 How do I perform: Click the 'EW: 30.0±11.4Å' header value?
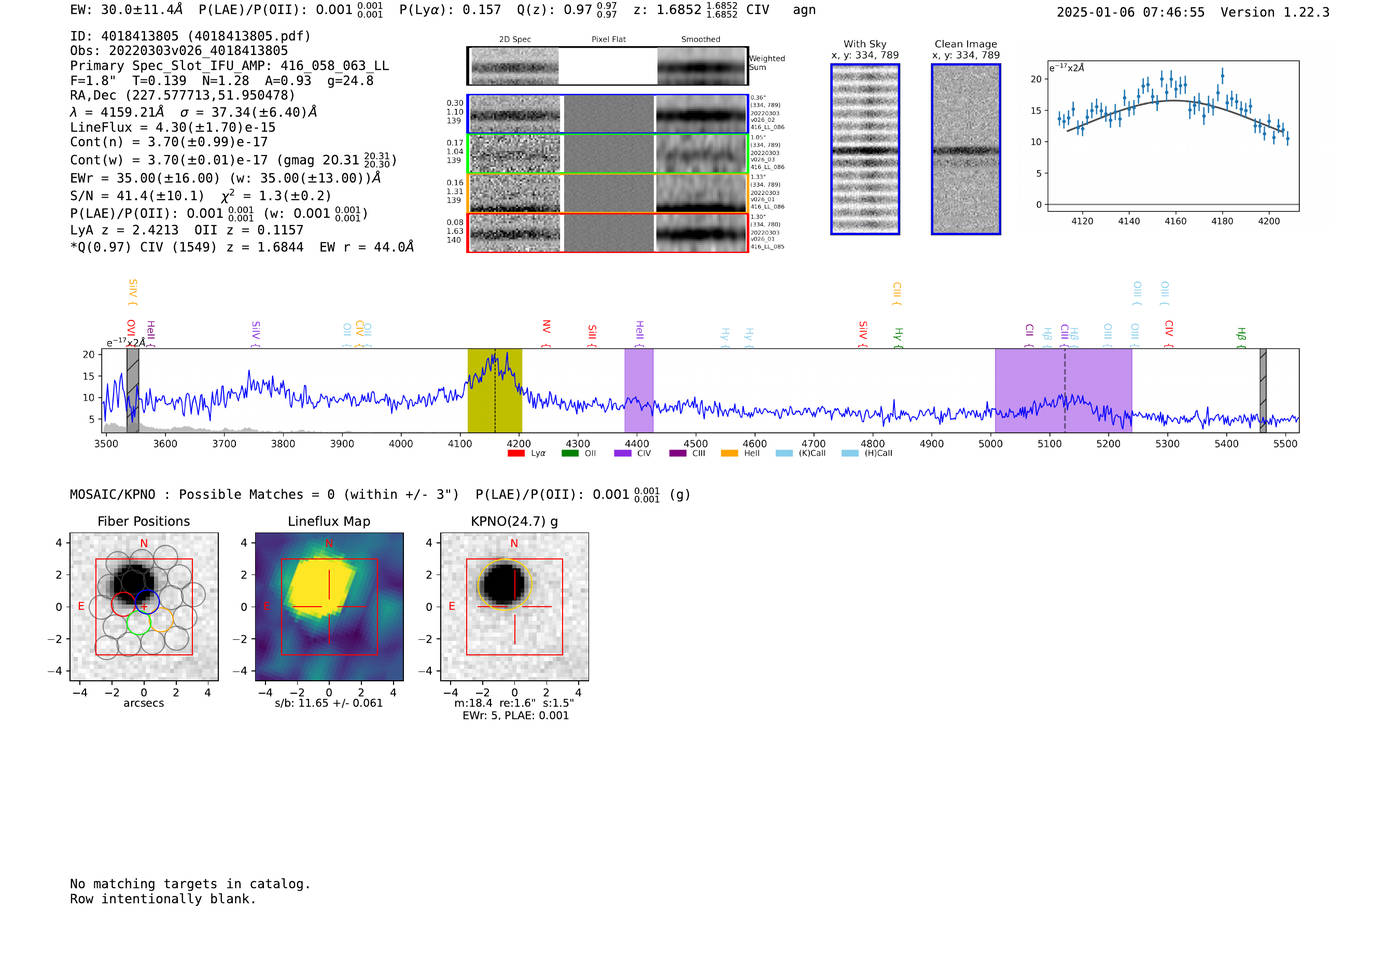pos(126,10)
